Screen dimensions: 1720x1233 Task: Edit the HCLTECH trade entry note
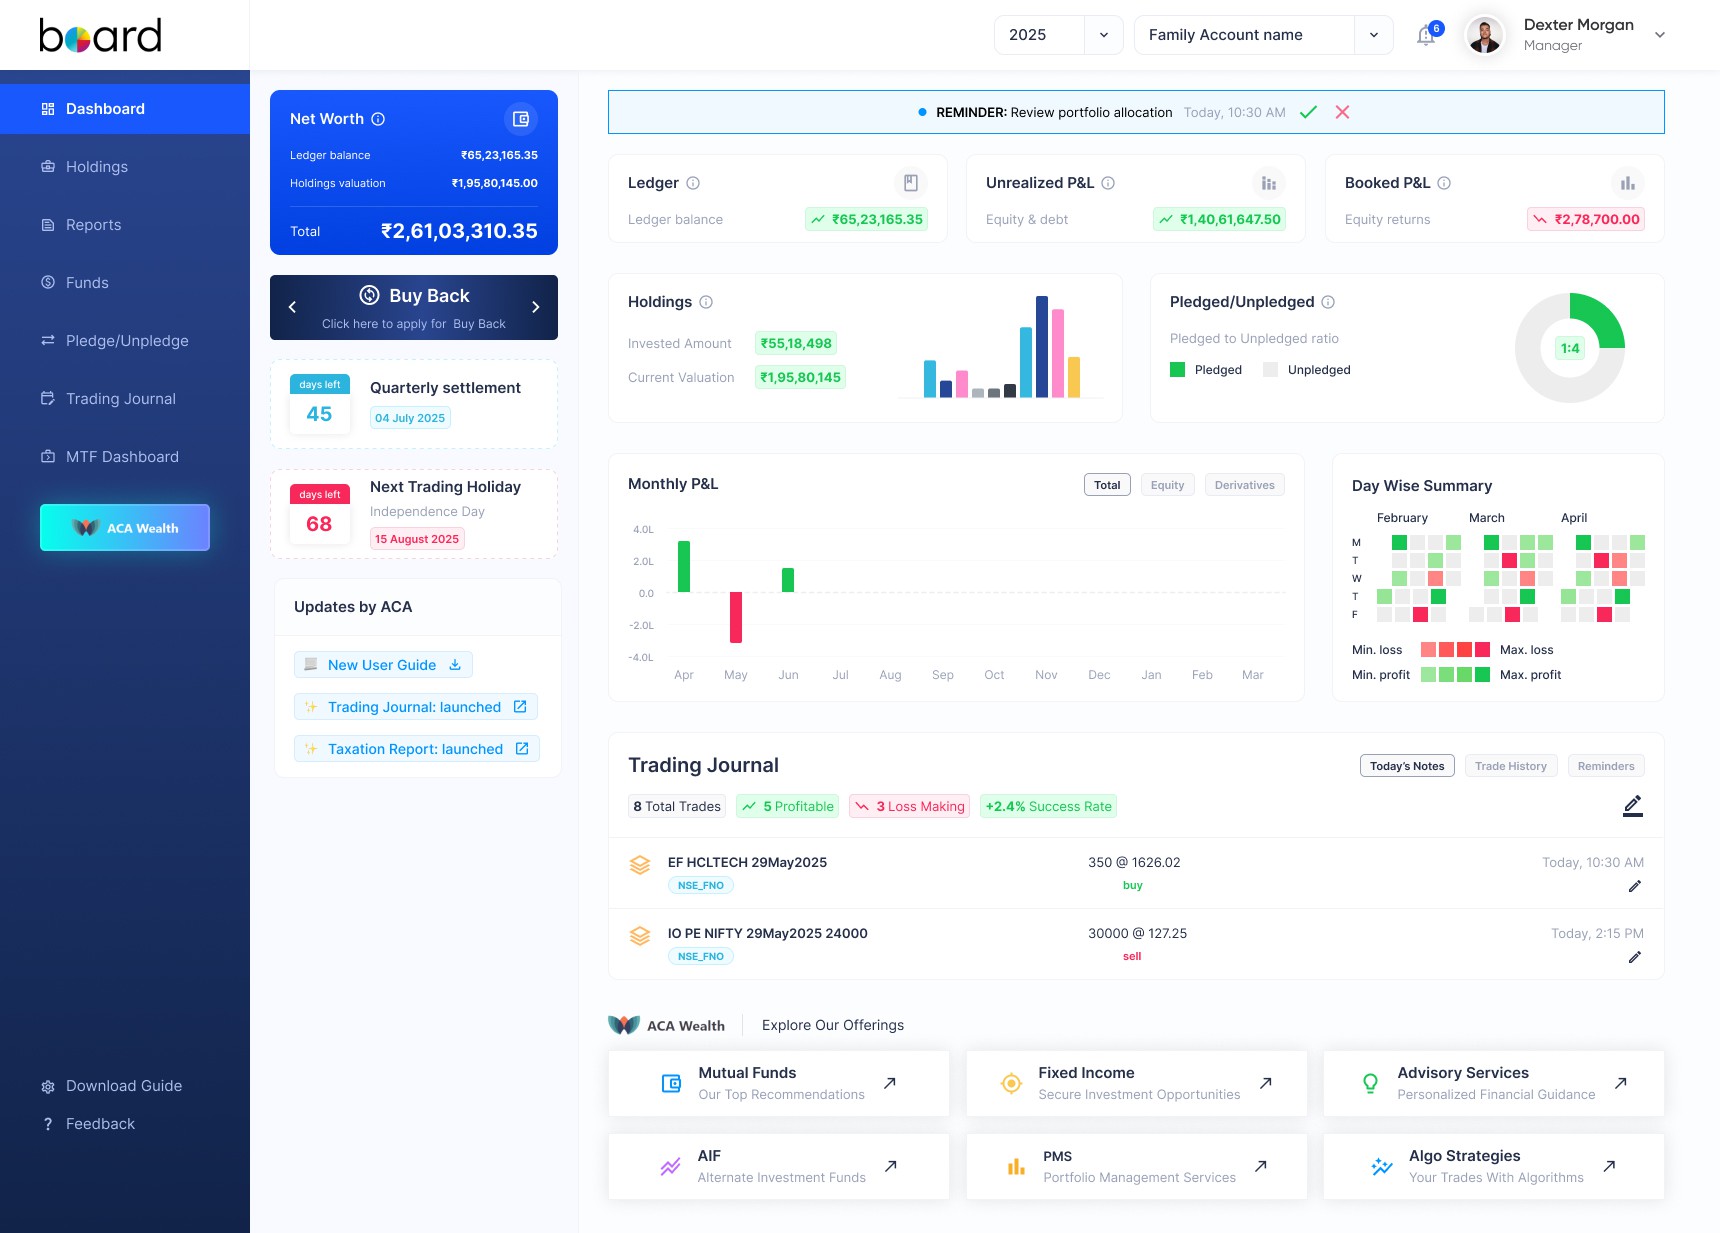1634,886
